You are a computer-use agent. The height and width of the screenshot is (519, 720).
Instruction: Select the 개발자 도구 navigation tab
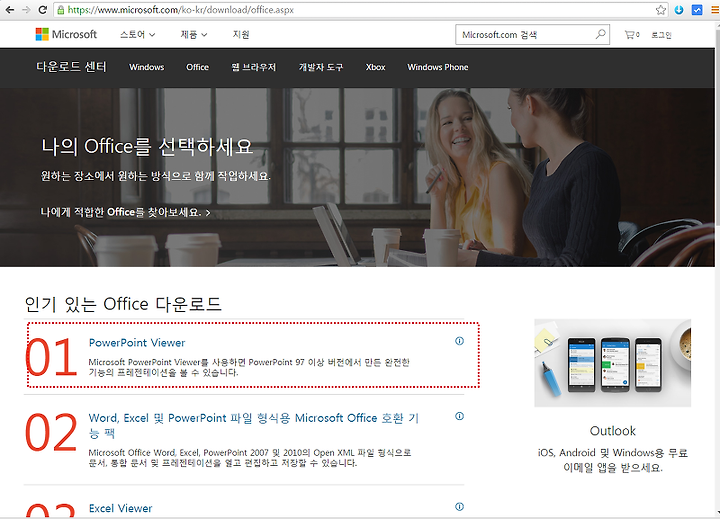point(321,67)
